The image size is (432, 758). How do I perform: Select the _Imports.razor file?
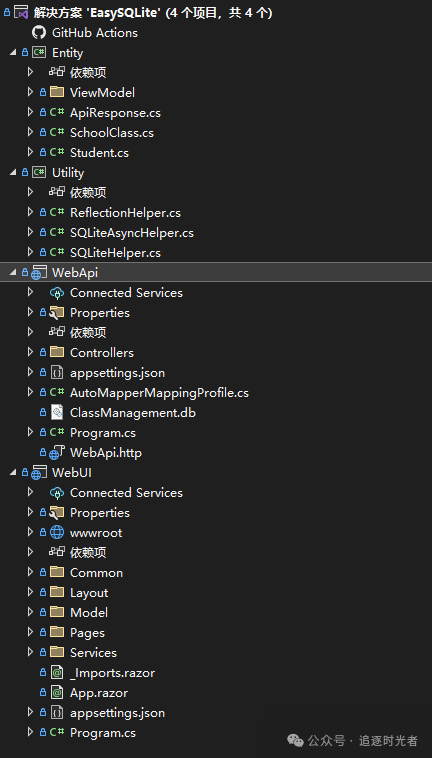pyautogui.click(x=113, y=672)
